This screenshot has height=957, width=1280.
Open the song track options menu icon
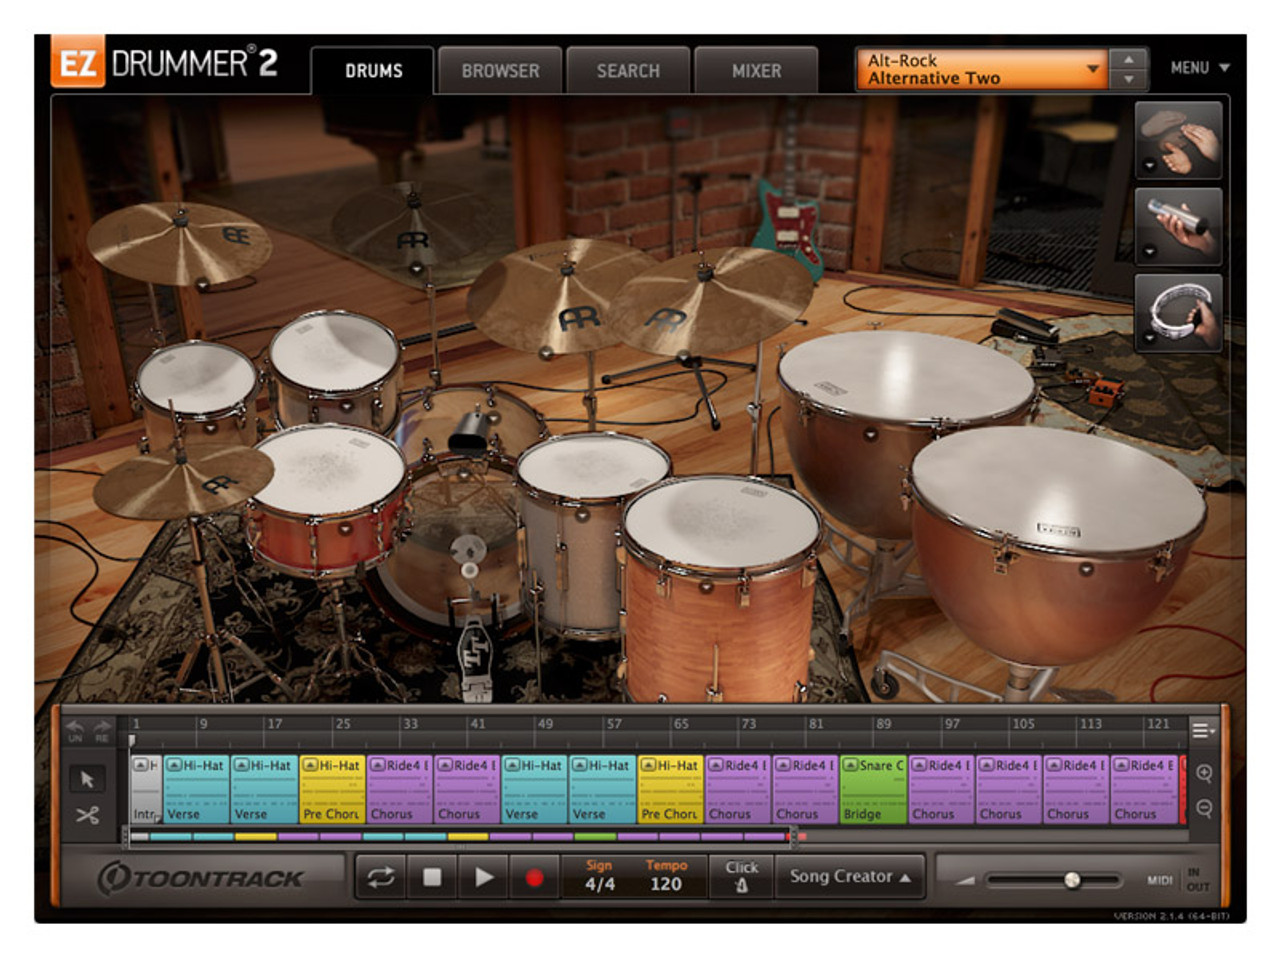coord(1203,731)
